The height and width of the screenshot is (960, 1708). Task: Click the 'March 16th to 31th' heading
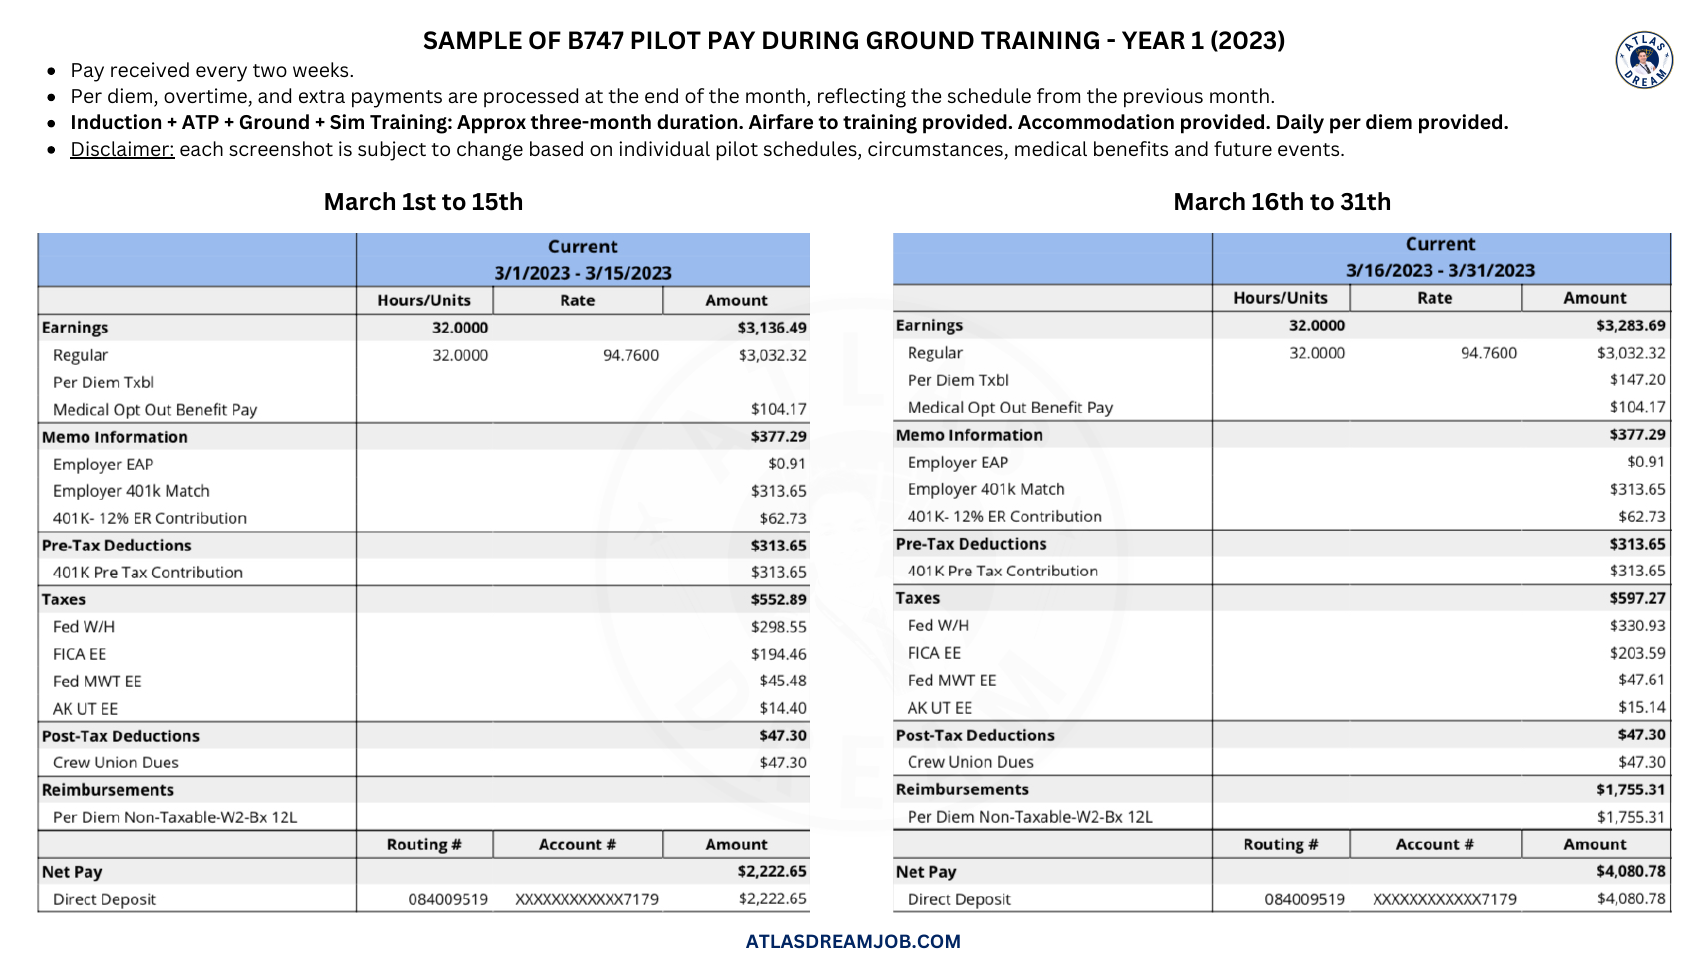(x=1282, y=202)
